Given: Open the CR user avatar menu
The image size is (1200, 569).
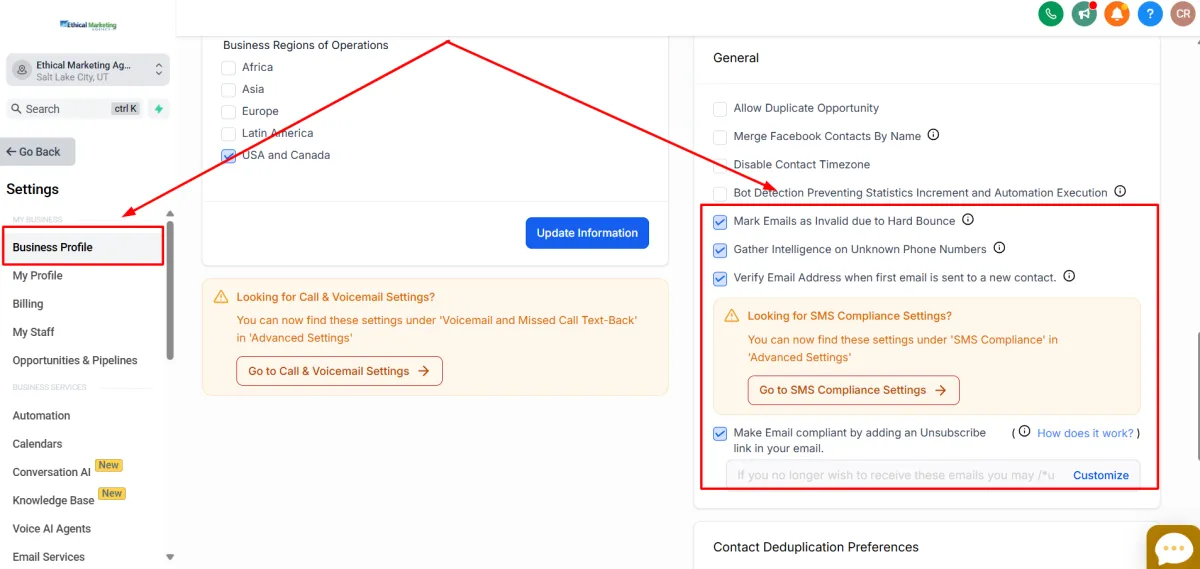Looking at the screenshot, I should pyautogui.click(x=1182, y=14).
